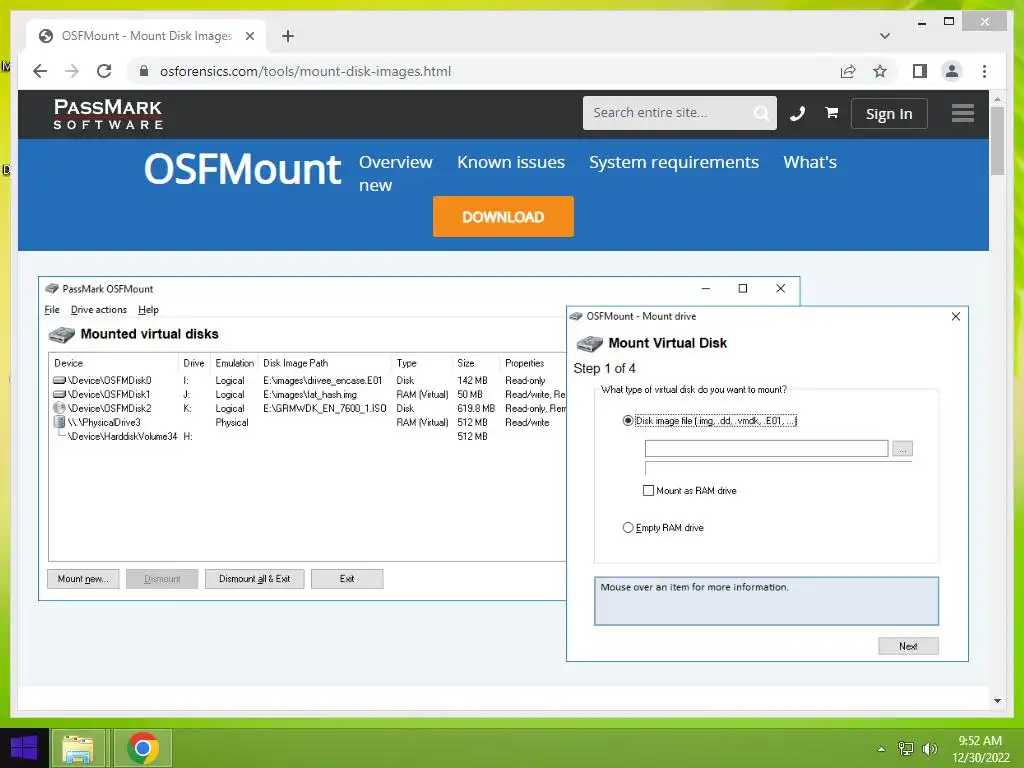Click the Mount Virtual Disk drive icon
The image size is (1024, 768).
589,343
